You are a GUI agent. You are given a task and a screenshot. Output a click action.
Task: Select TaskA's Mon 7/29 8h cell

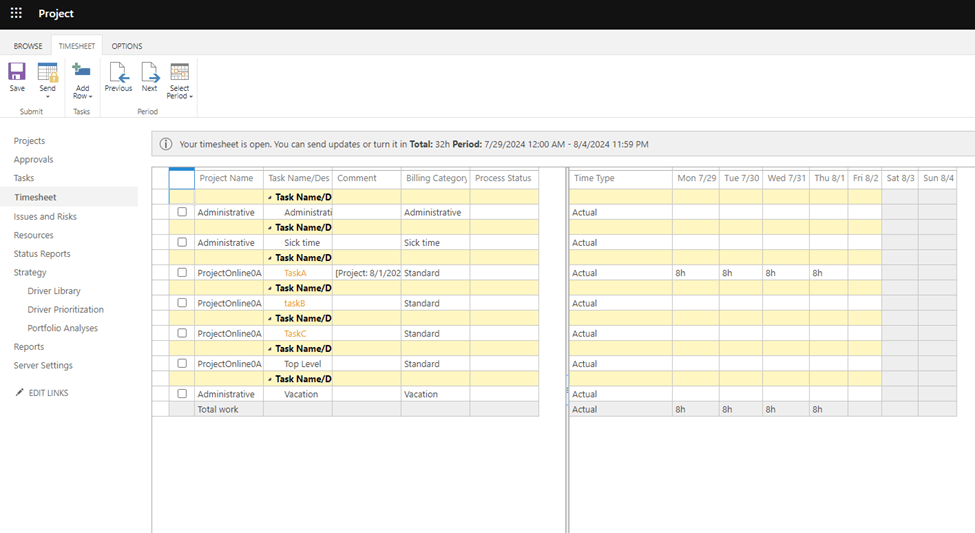[x=696, y=273]
